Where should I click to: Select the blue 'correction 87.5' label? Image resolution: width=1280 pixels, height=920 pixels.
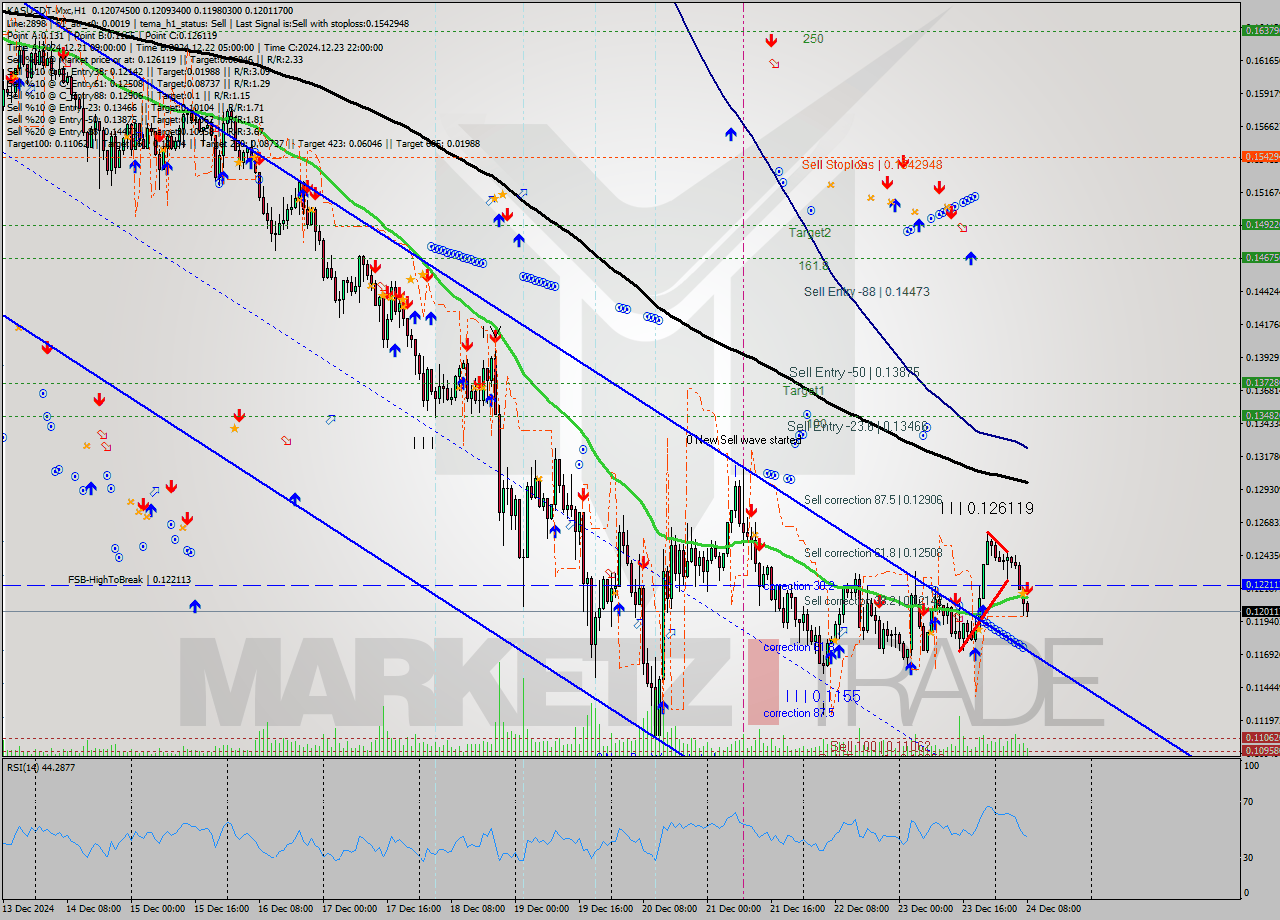(x=799, y=713)
